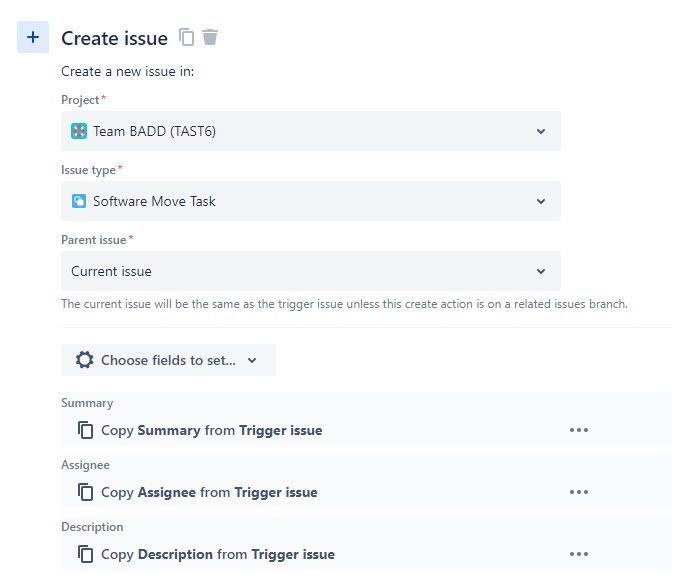Expand the Issue type dropdown chevron
This screenshot has width=686, height=588.
(541, 201)
